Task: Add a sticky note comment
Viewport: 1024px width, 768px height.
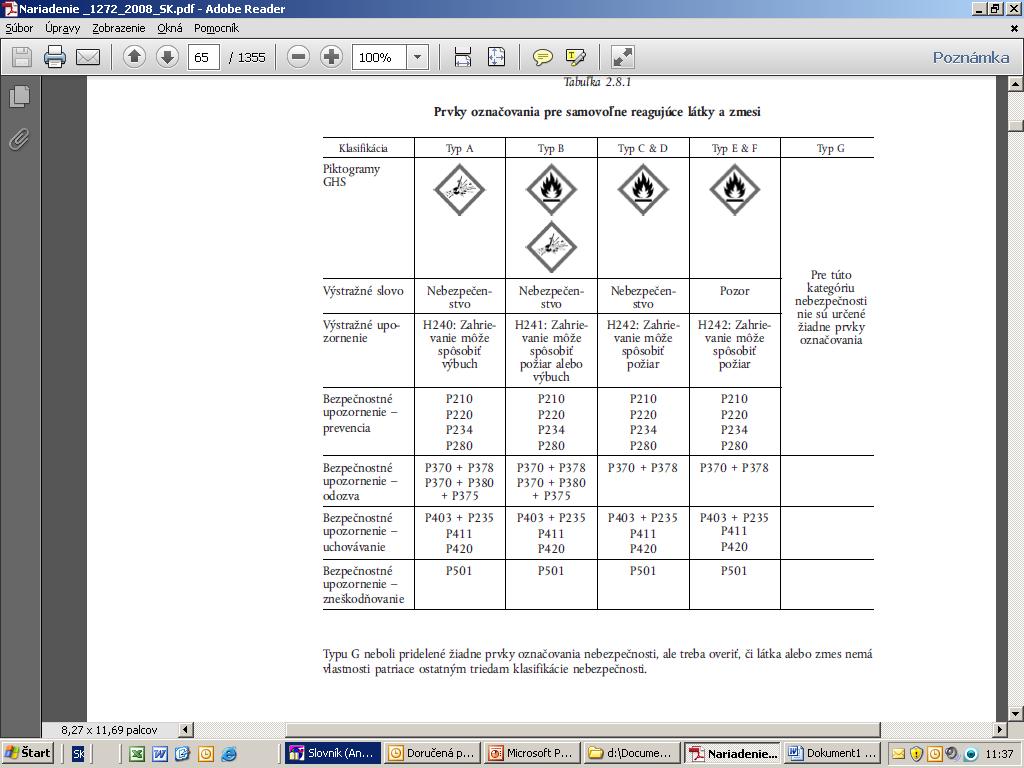Action: (543, 57)
